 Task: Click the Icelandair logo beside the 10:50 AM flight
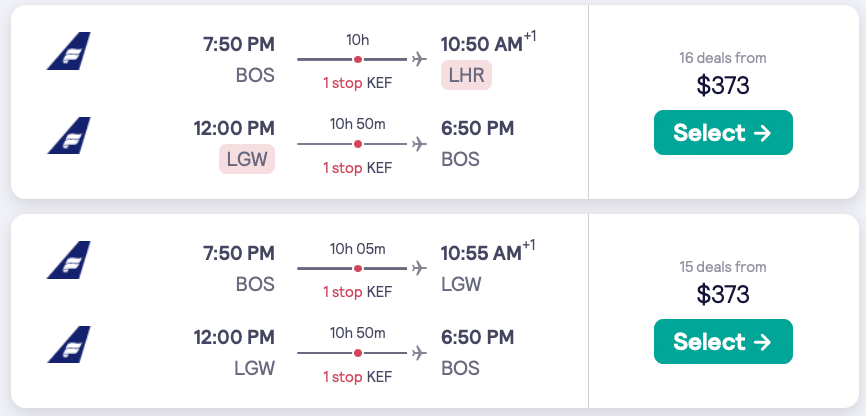68,51
